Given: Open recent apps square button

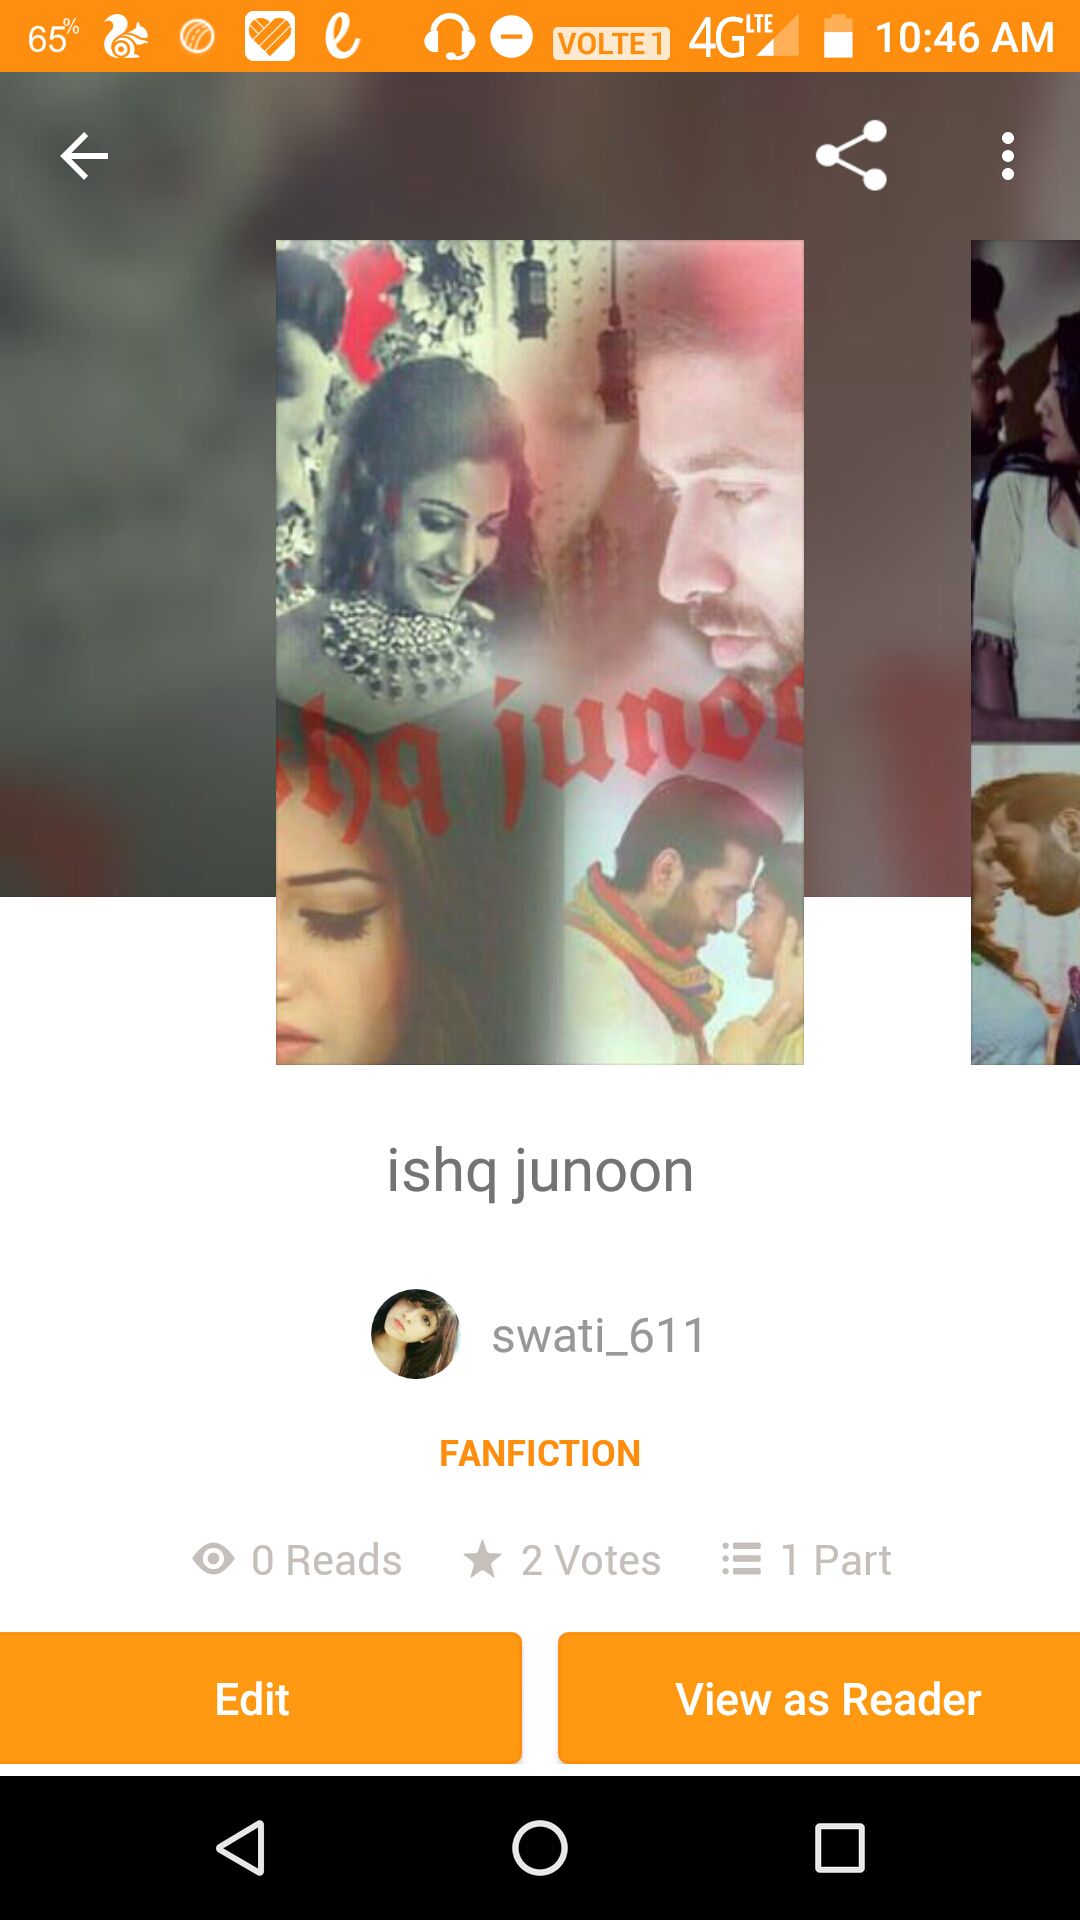Looking at the screenshot, I should coord(840,1847).
